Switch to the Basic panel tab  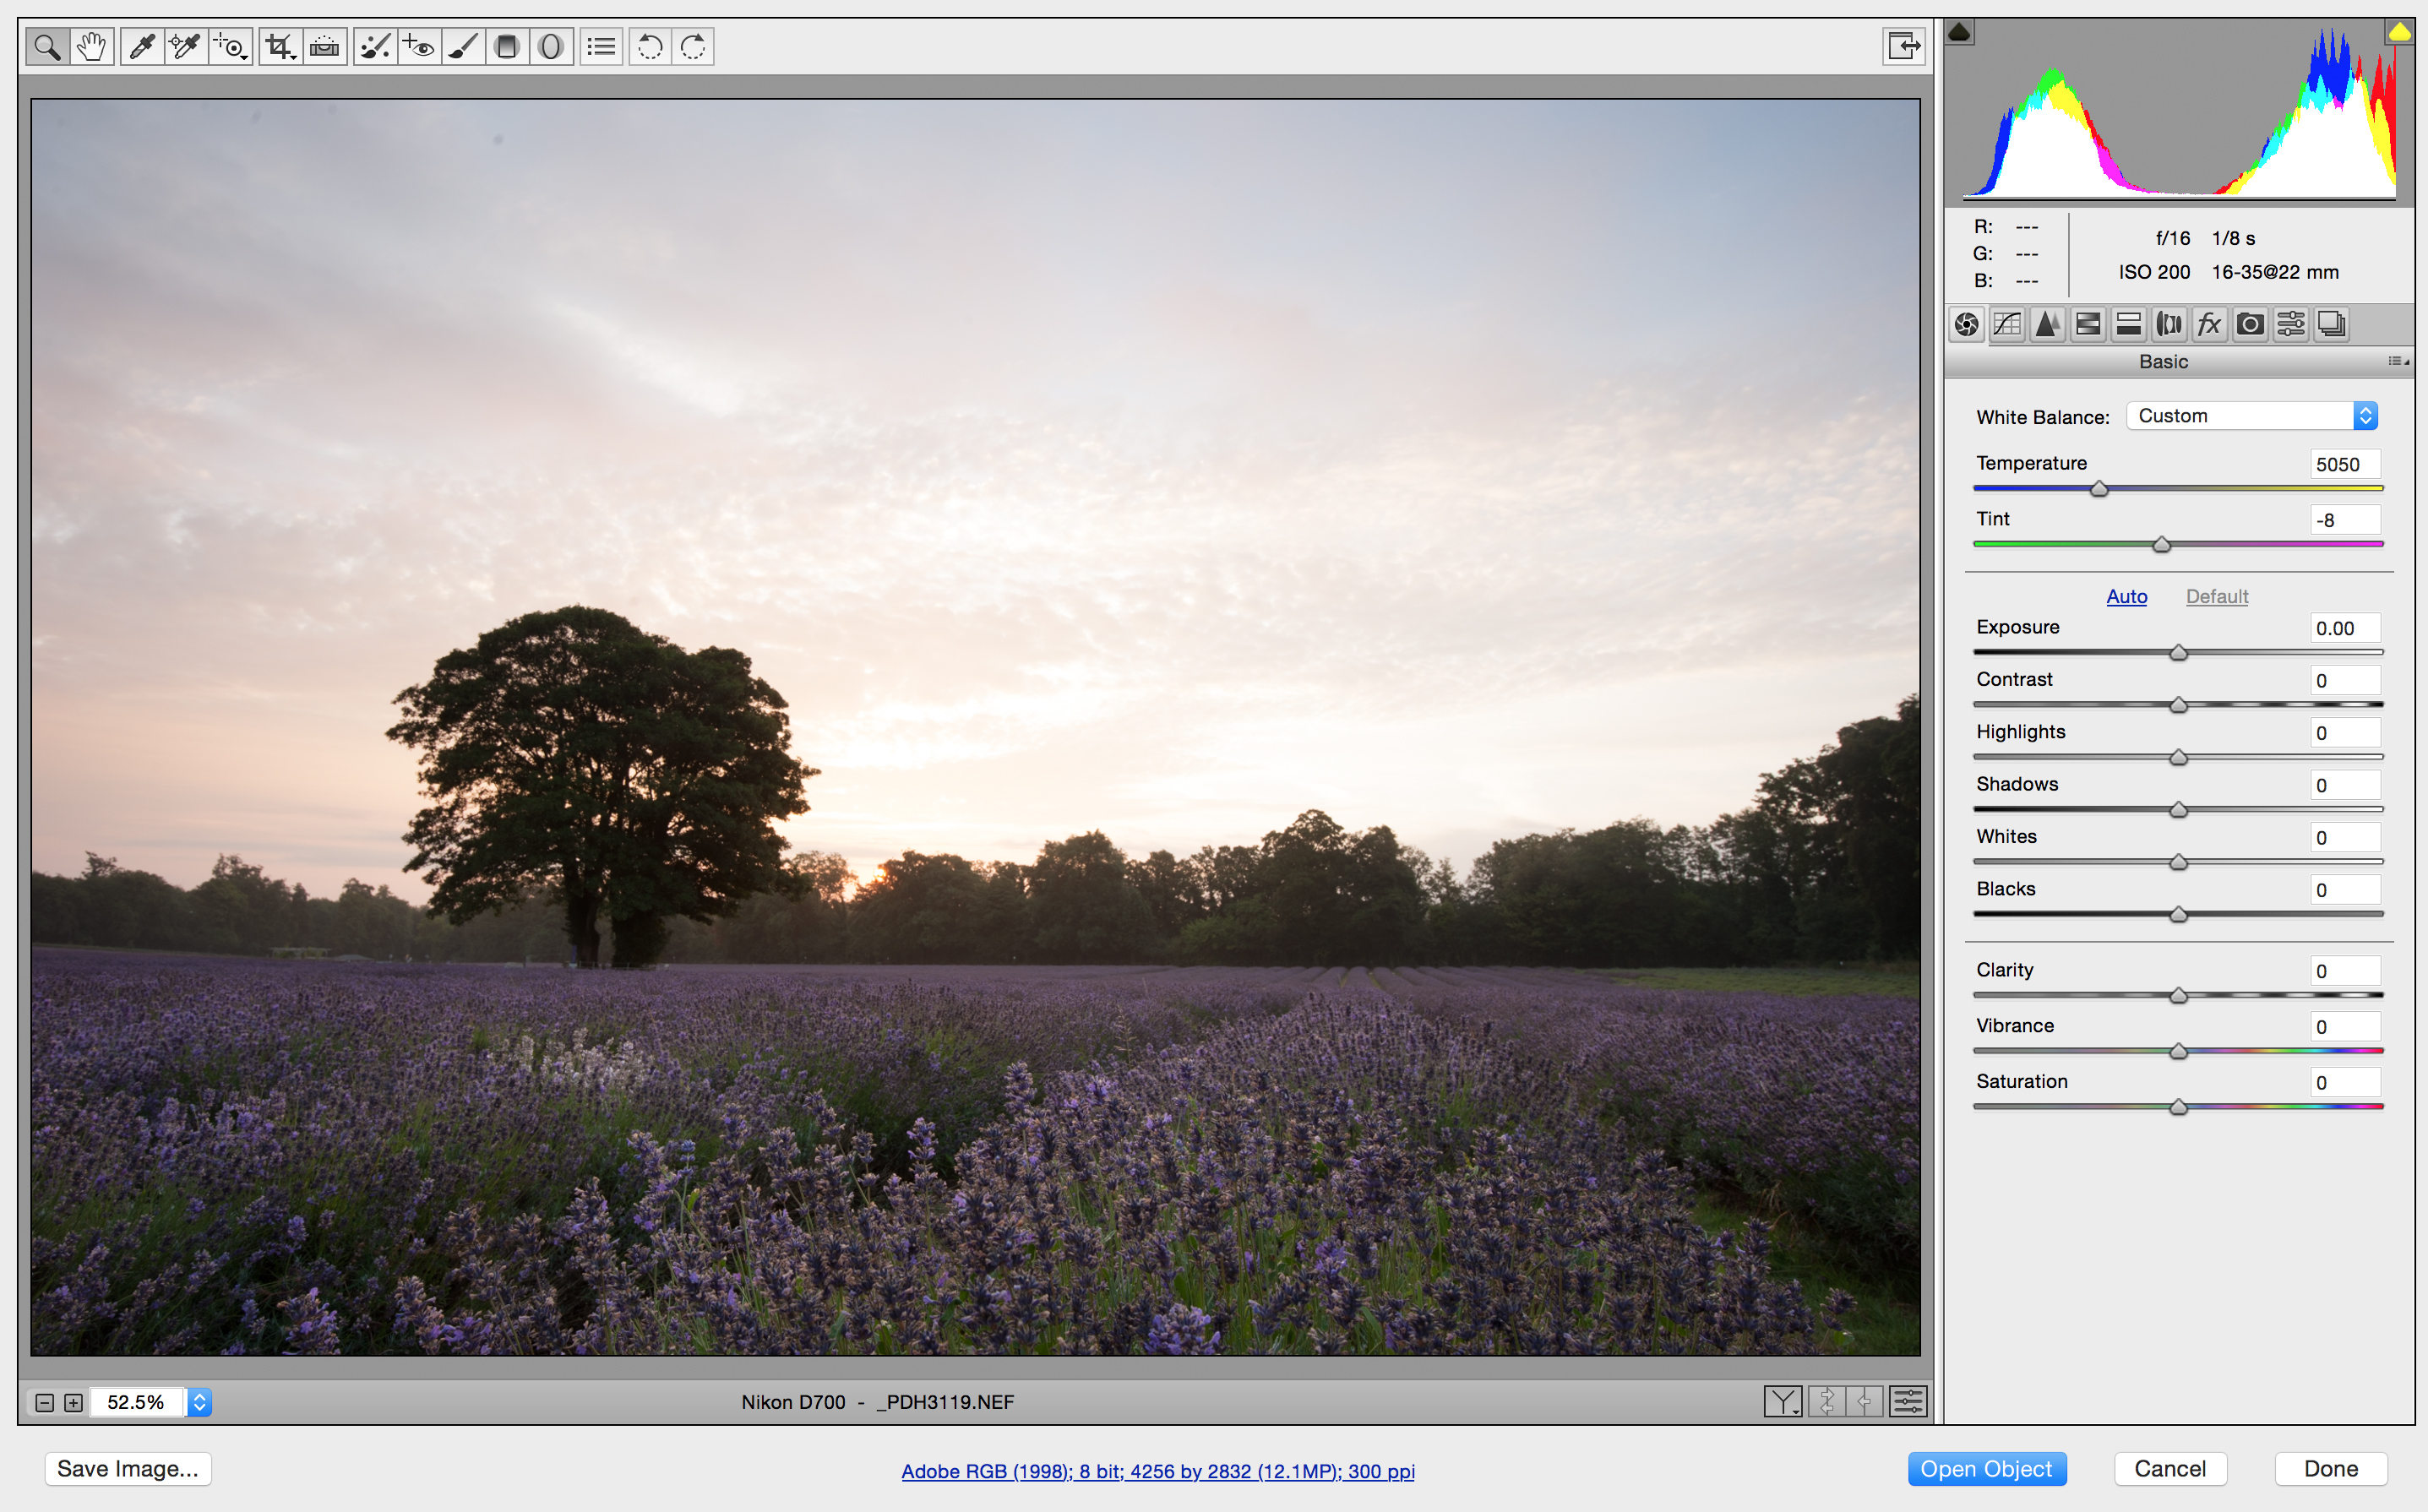1967,324
